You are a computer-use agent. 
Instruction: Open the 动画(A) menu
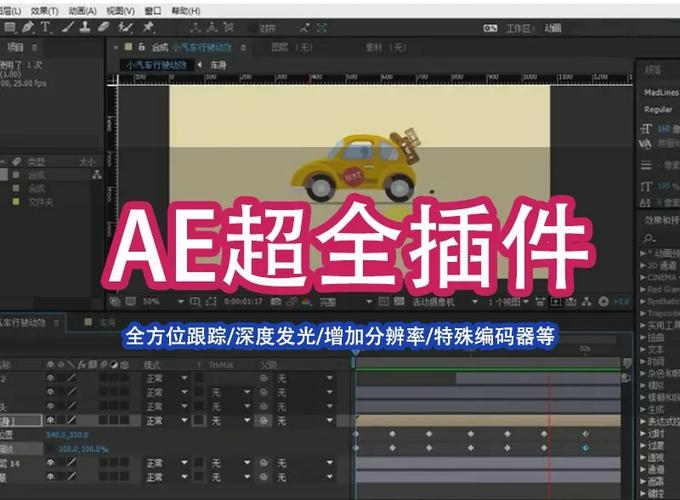pyautogui.click(x=82, y=11)
